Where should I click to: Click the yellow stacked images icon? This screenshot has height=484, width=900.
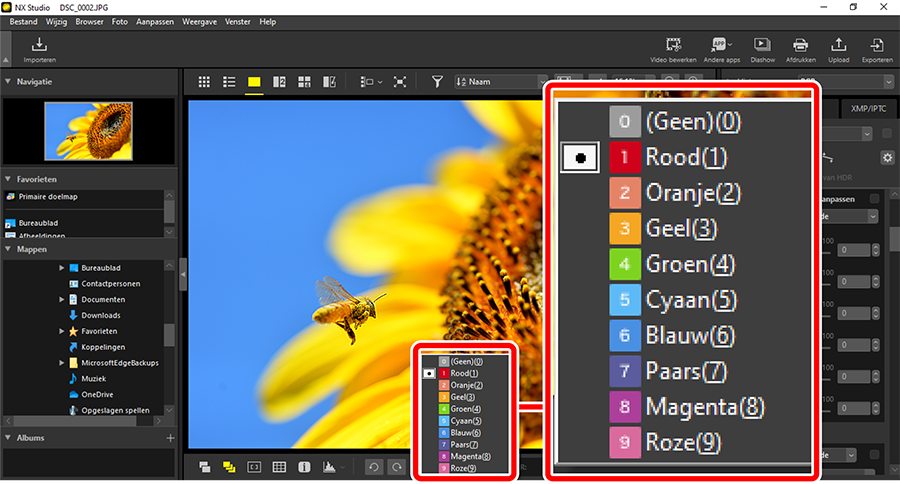click(229, 467)
